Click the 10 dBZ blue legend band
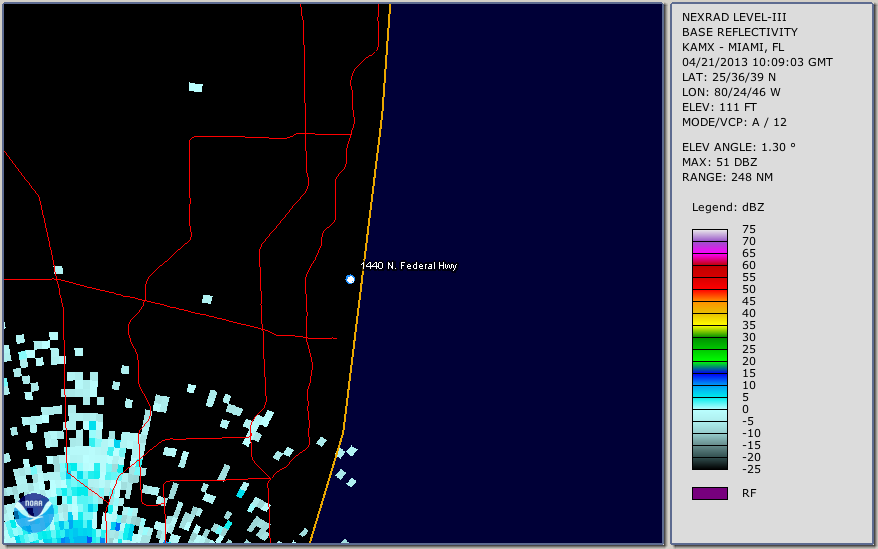This screenshot has height=549, width=878. (709, 379)
